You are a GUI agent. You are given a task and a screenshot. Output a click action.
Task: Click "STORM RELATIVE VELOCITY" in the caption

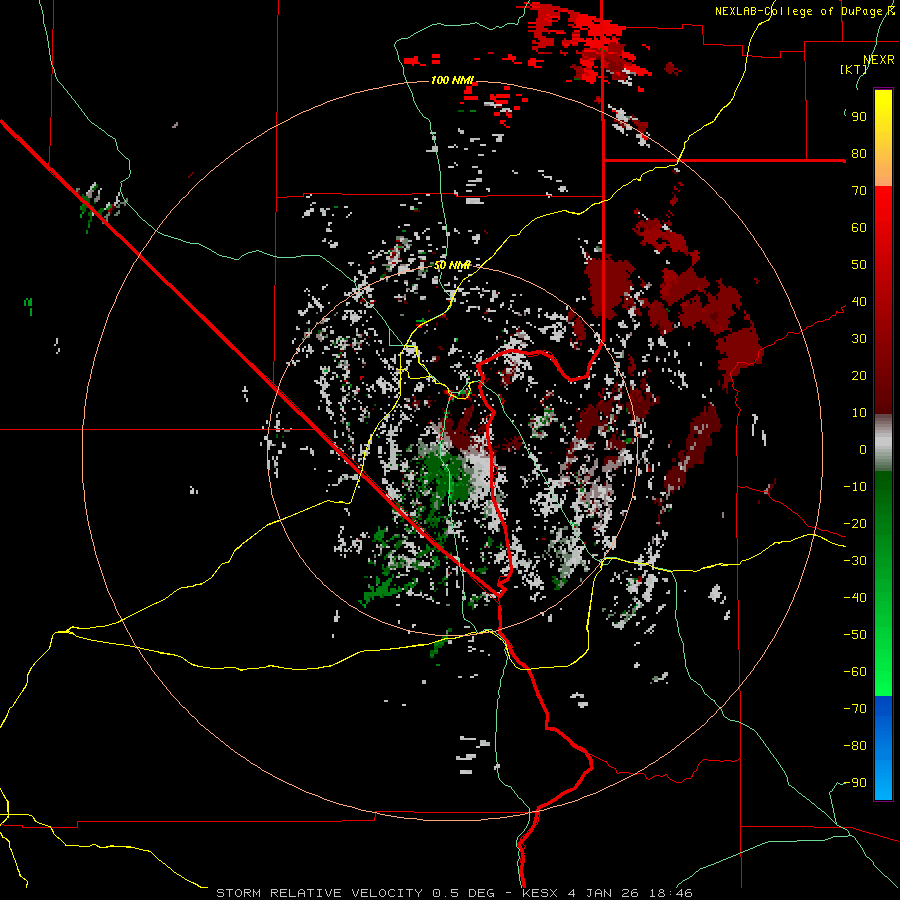click(318, 893)
